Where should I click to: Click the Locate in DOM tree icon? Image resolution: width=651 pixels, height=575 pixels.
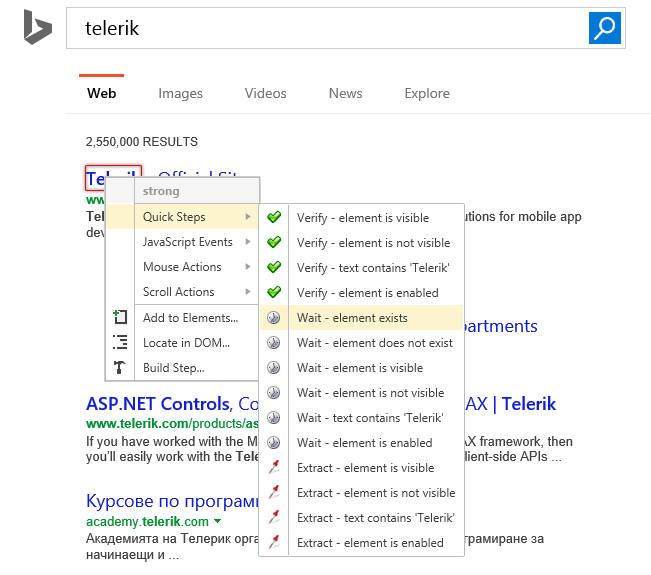[x=120, y=342]
